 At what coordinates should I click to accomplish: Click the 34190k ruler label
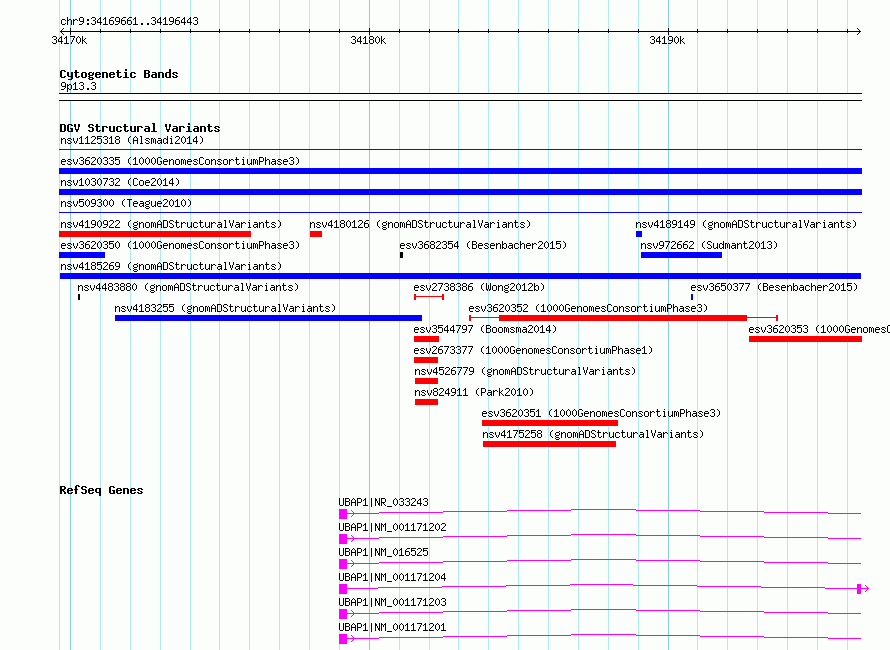pyautogui.click(x=667, y=40)
